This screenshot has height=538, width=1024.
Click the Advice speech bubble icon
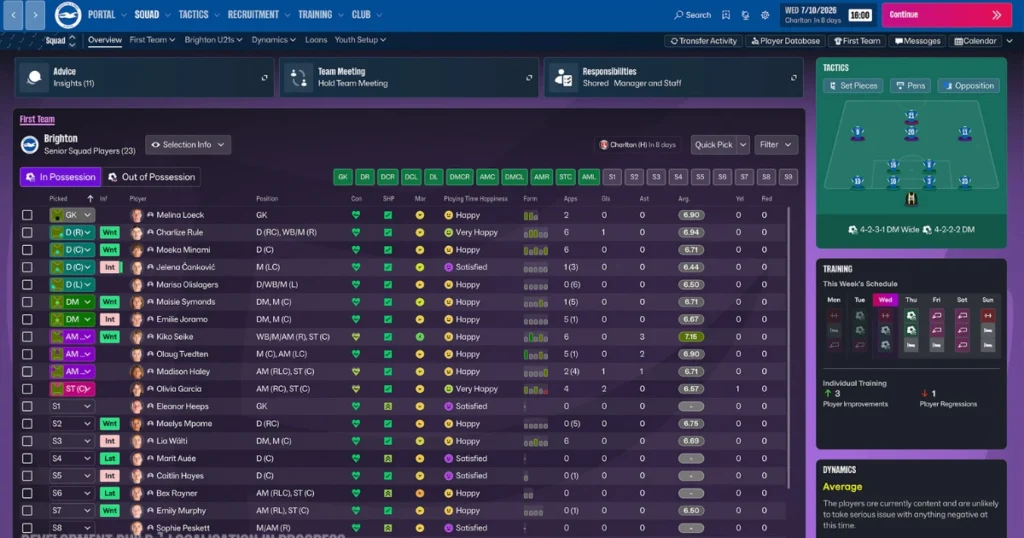(34, 78)
